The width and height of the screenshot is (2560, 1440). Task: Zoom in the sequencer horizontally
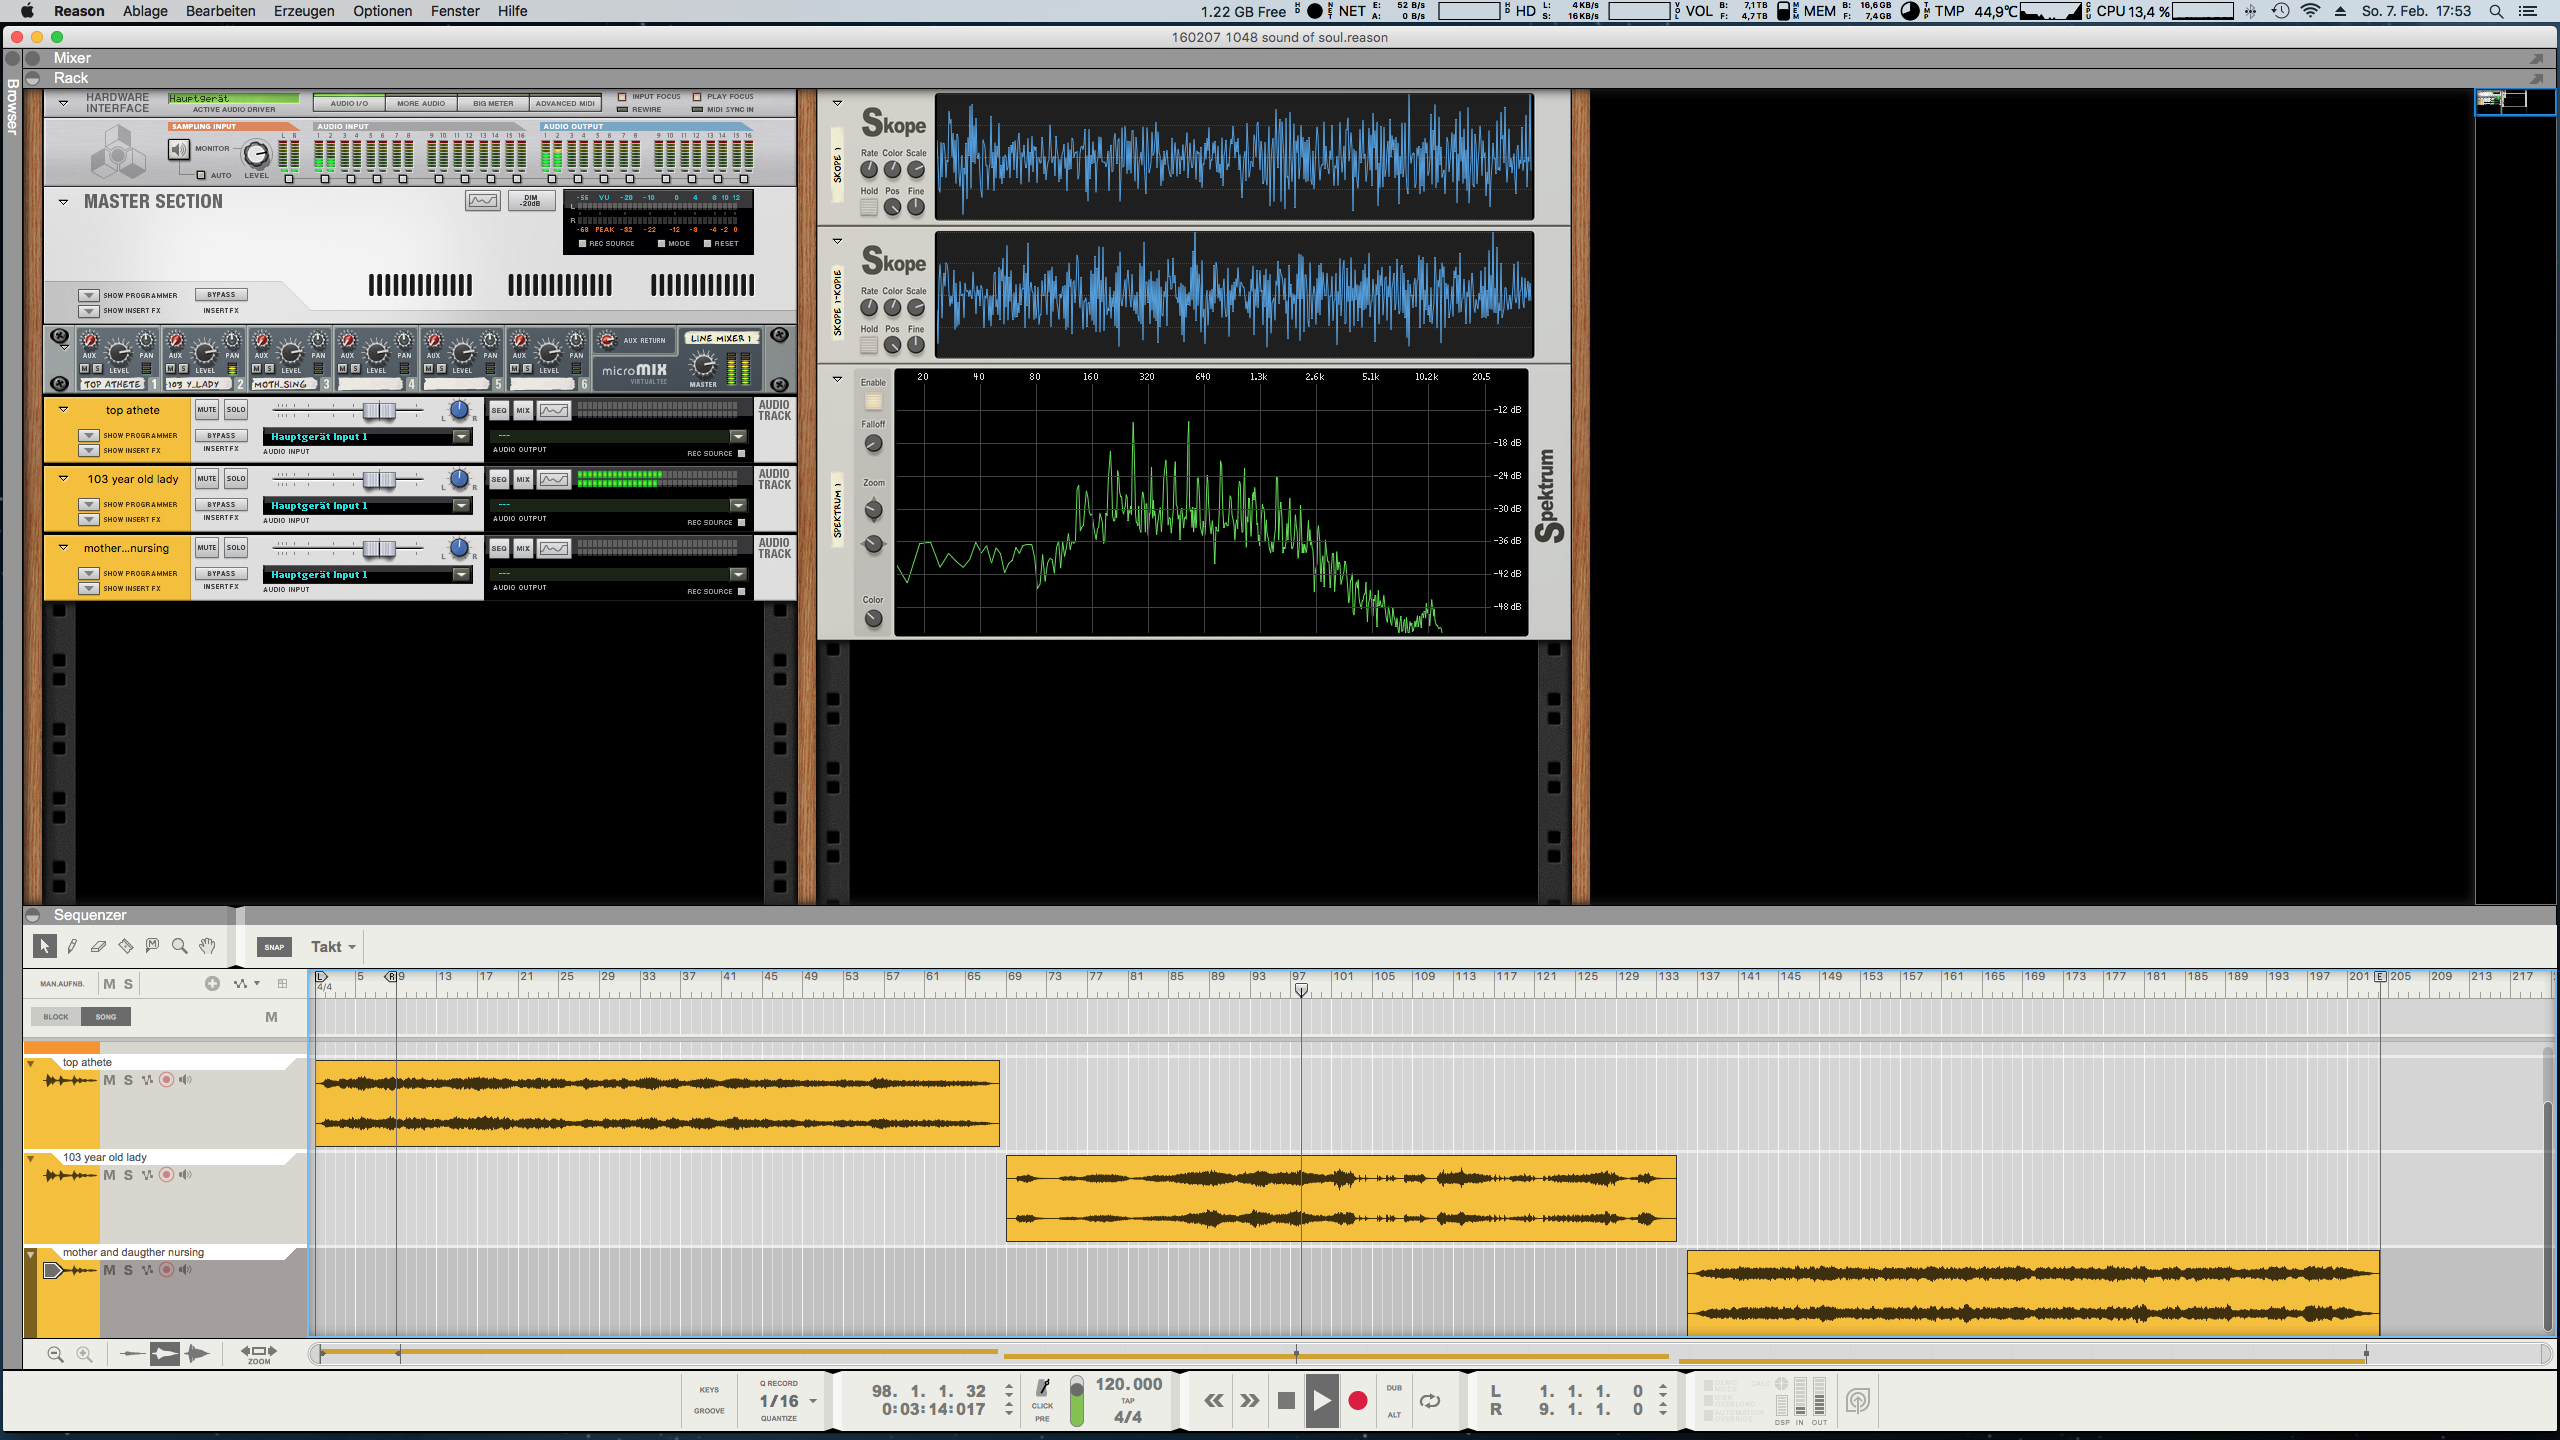[85, 1354]
